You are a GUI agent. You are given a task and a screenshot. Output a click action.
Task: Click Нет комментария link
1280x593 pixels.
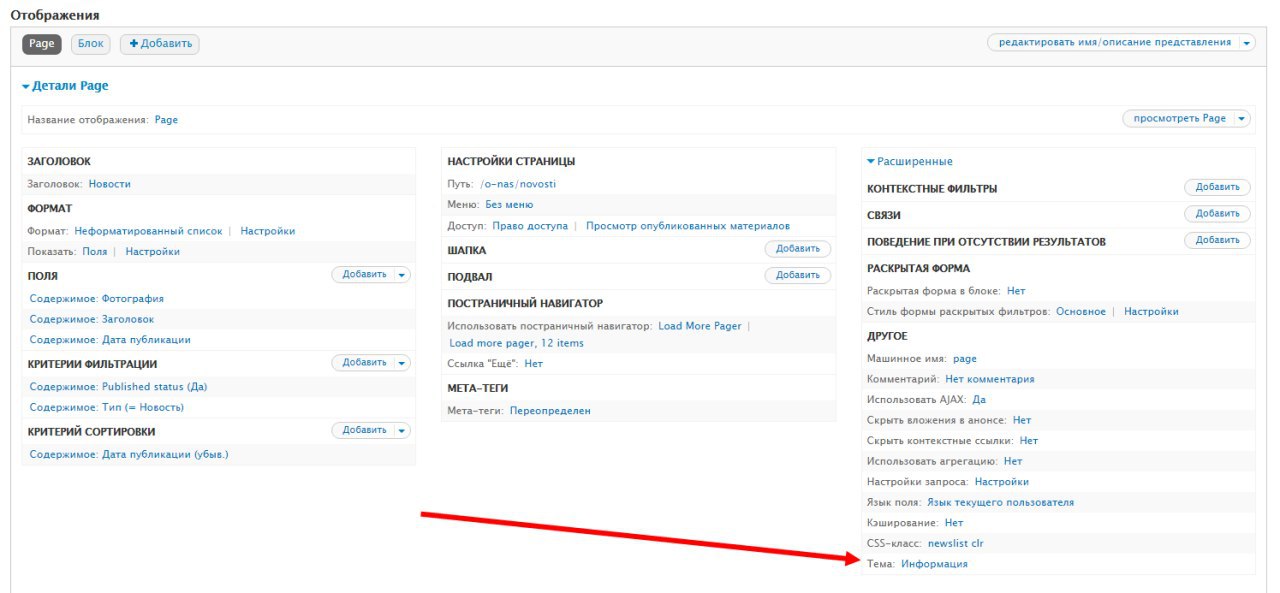(x=990, y=380)
